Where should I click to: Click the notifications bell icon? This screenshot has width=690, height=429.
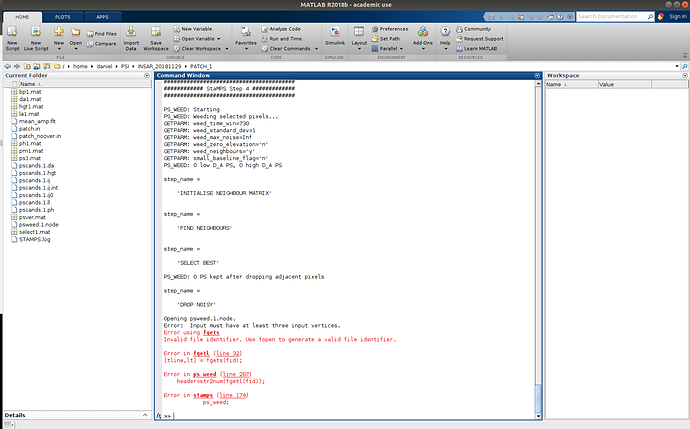coord(661,16)
